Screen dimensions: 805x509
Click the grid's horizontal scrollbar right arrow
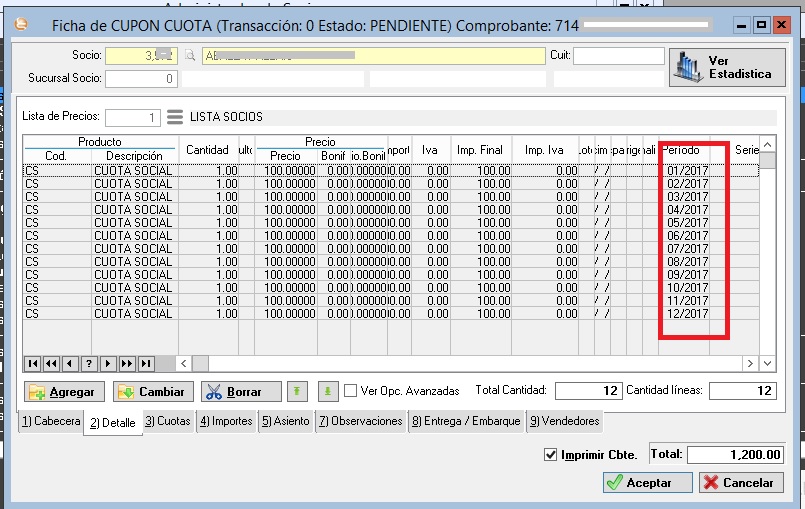coord(749,363)
